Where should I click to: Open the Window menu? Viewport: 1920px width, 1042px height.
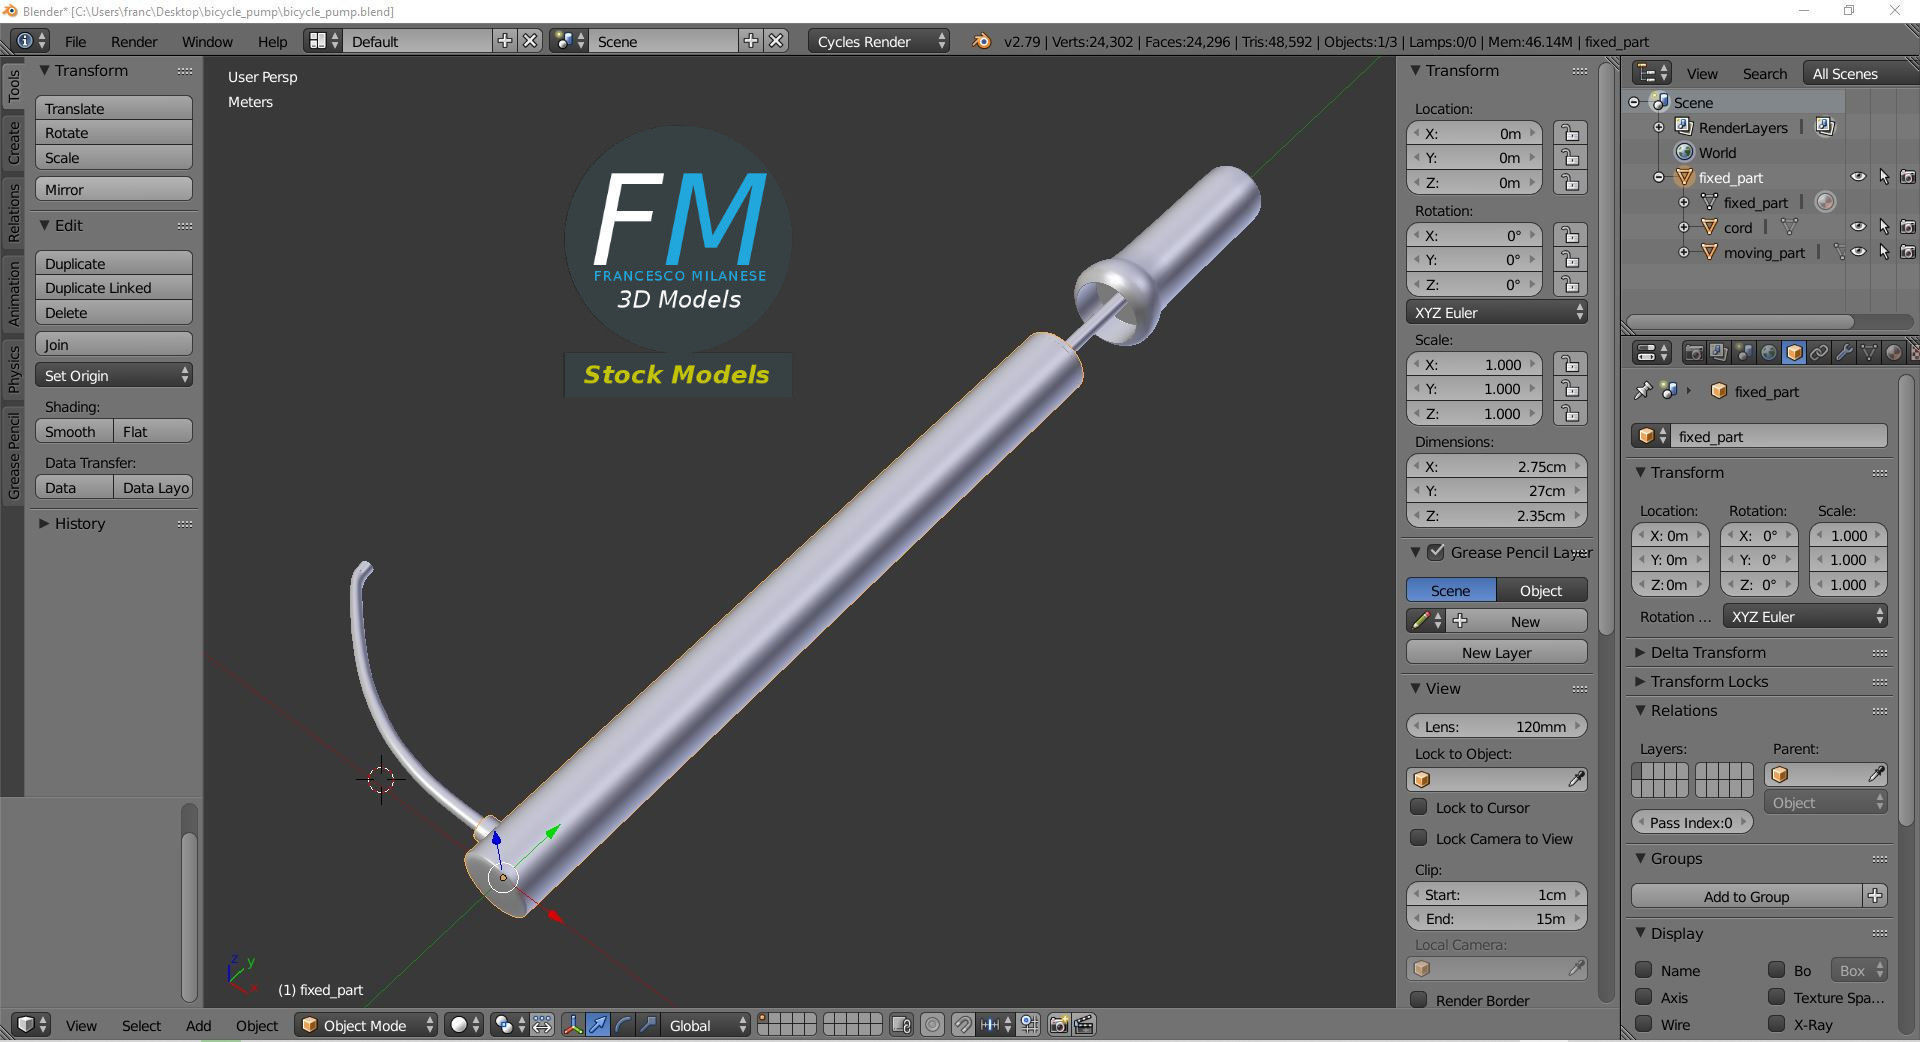[x=207, y=41]
